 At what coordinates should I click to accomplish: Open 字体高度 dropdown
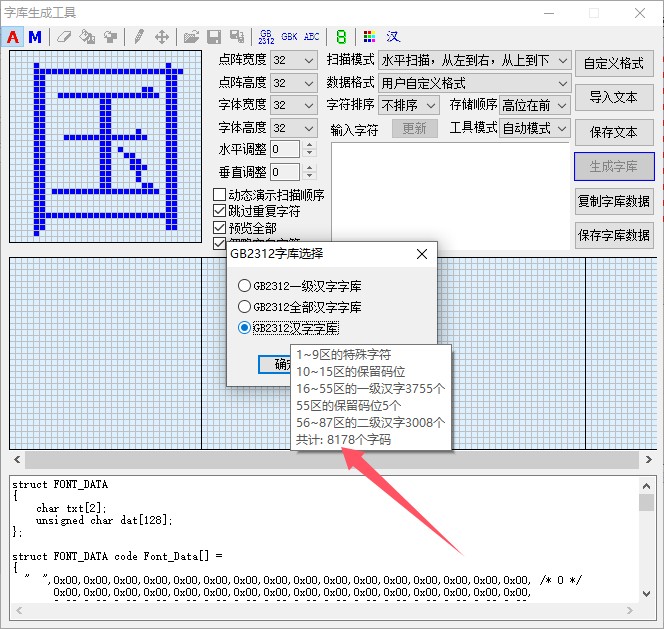coord(294,128)
